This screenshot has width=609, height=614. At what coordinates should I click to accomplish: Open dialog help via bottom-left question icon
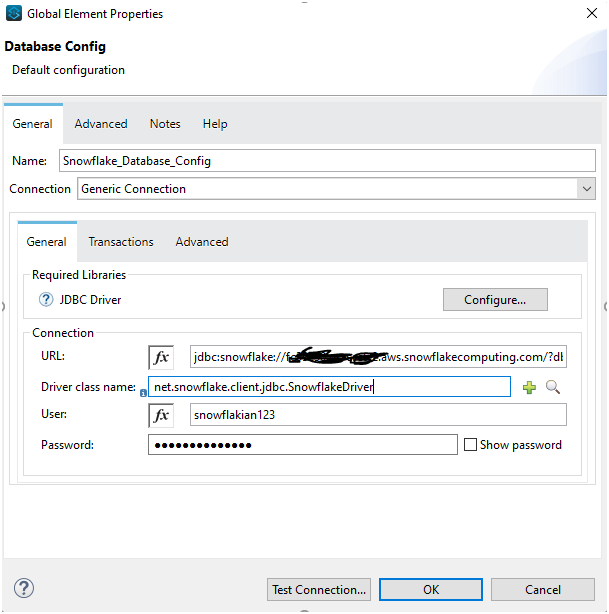(x=24, y=588)
